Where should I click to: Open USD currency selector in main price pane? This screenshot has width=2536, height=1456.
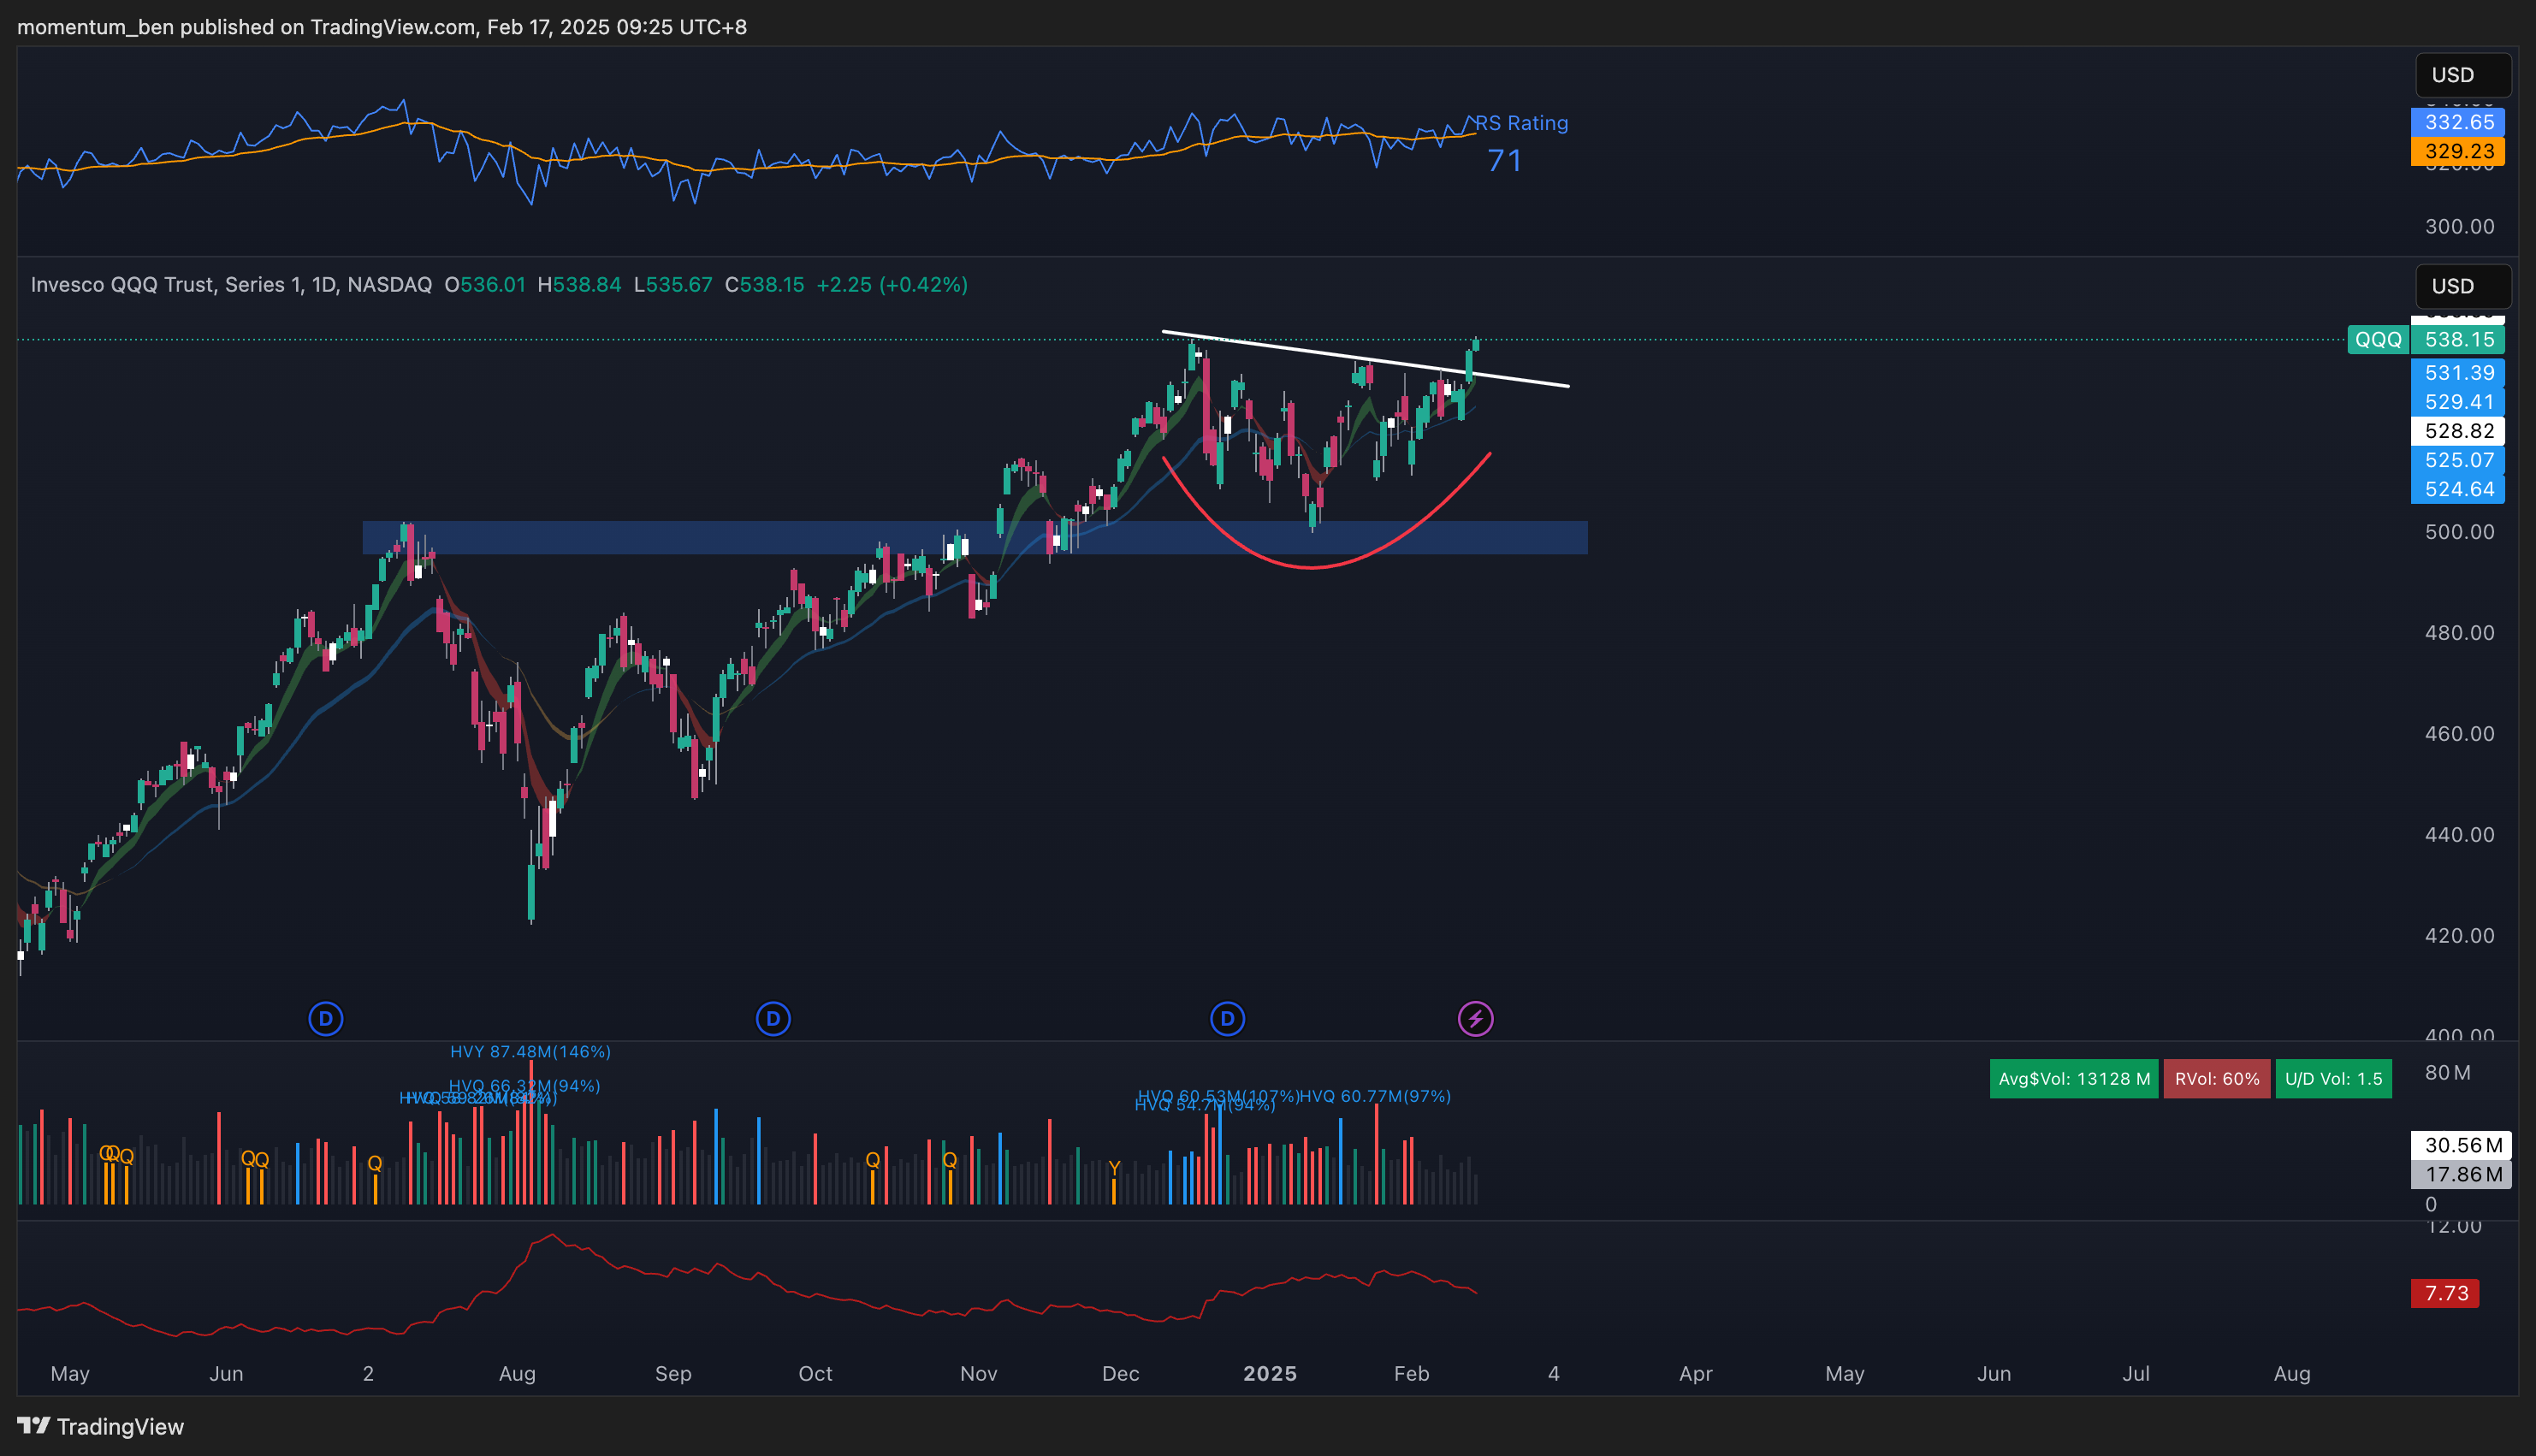(2461, 287)
